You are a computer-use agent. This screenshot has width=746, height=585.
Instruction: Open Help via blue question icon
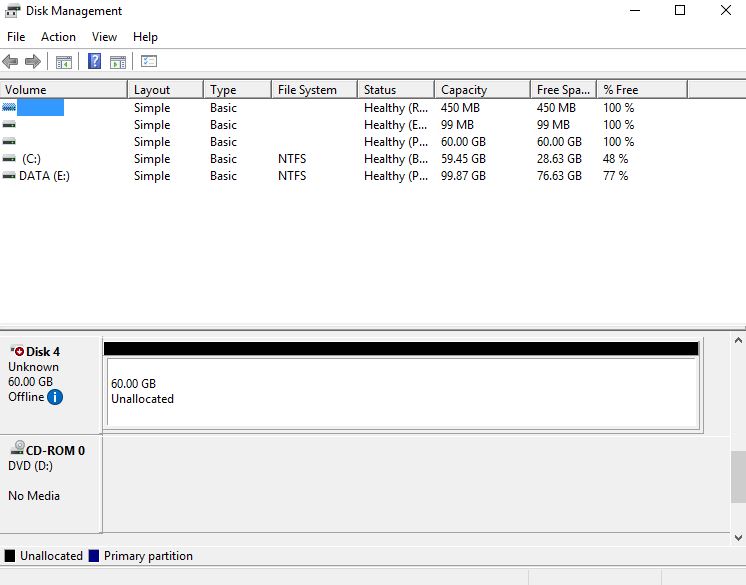95,61
